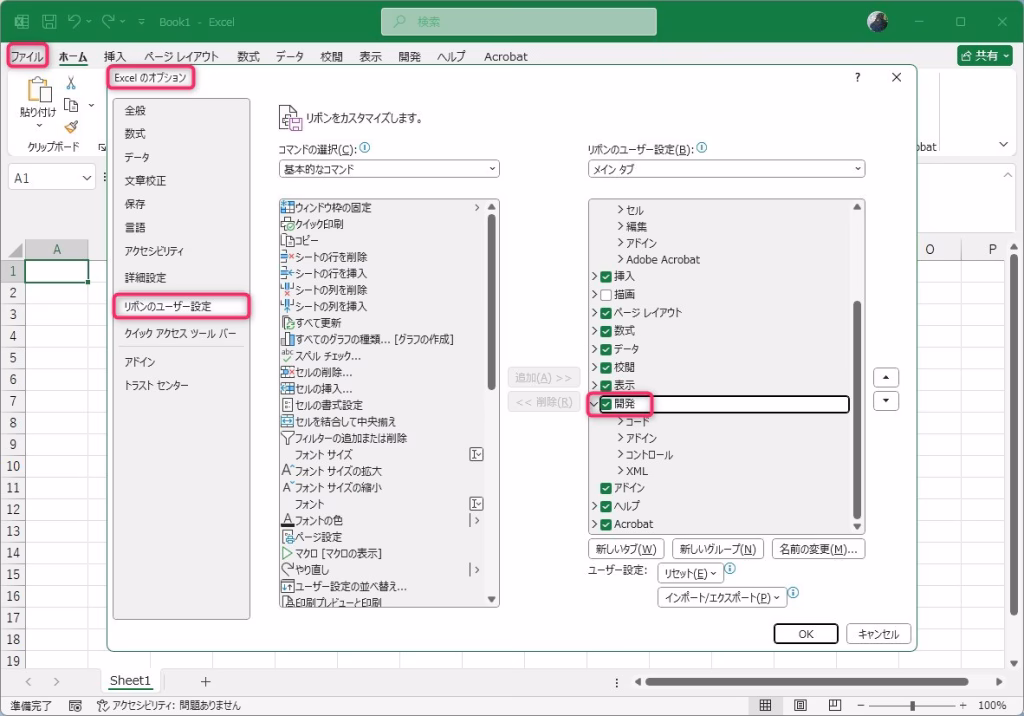
Task: Click info icon beside コマンドの選択
Action: click(x=365, y=148)
